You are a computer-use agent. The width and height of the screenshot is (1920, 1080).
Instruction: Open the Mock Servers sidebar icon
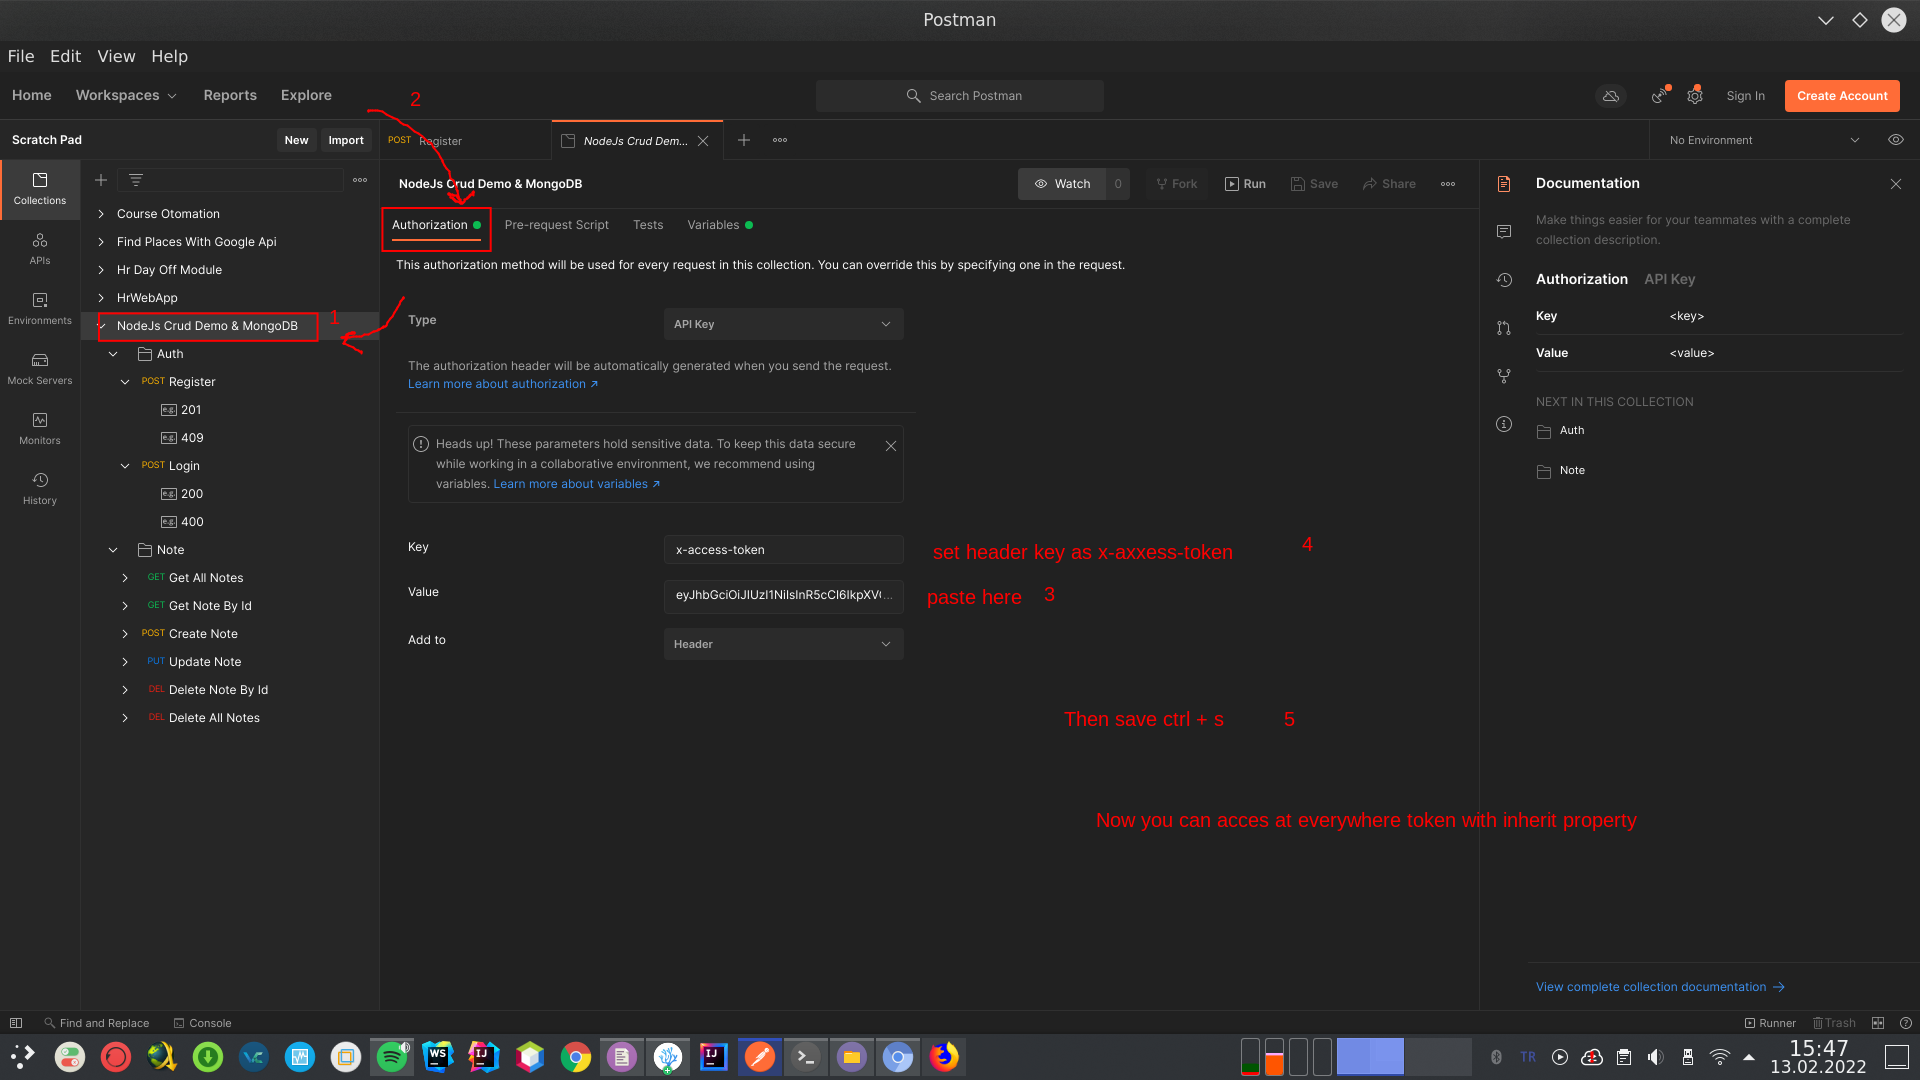(x=40, y=367)
